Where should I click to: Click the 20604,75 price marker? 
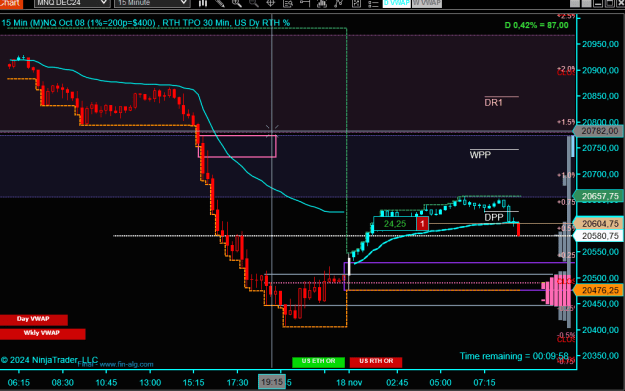599,224
